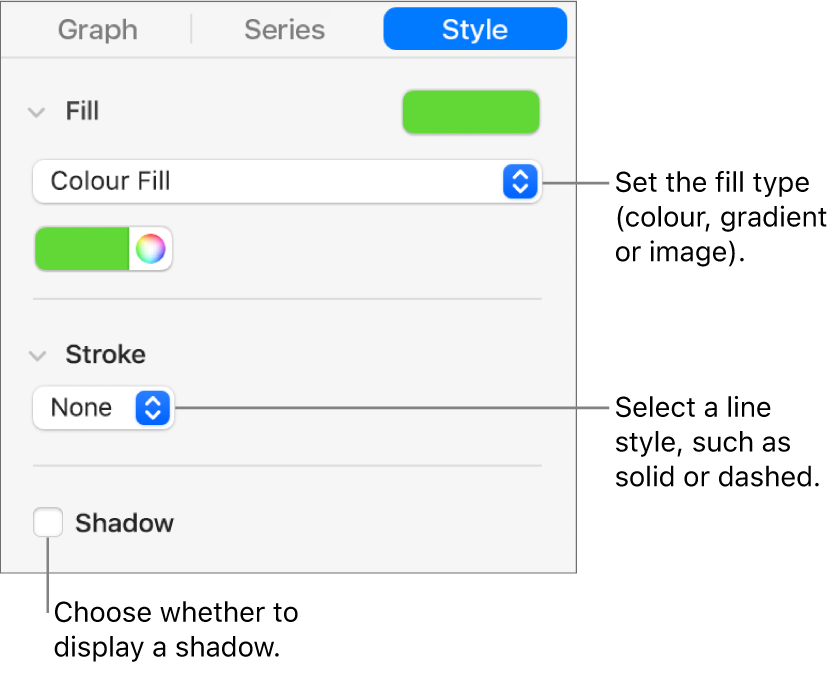This screenshot has height=673, width=836.
Task: Switch to the Graph tab
Action: (97, 30)
